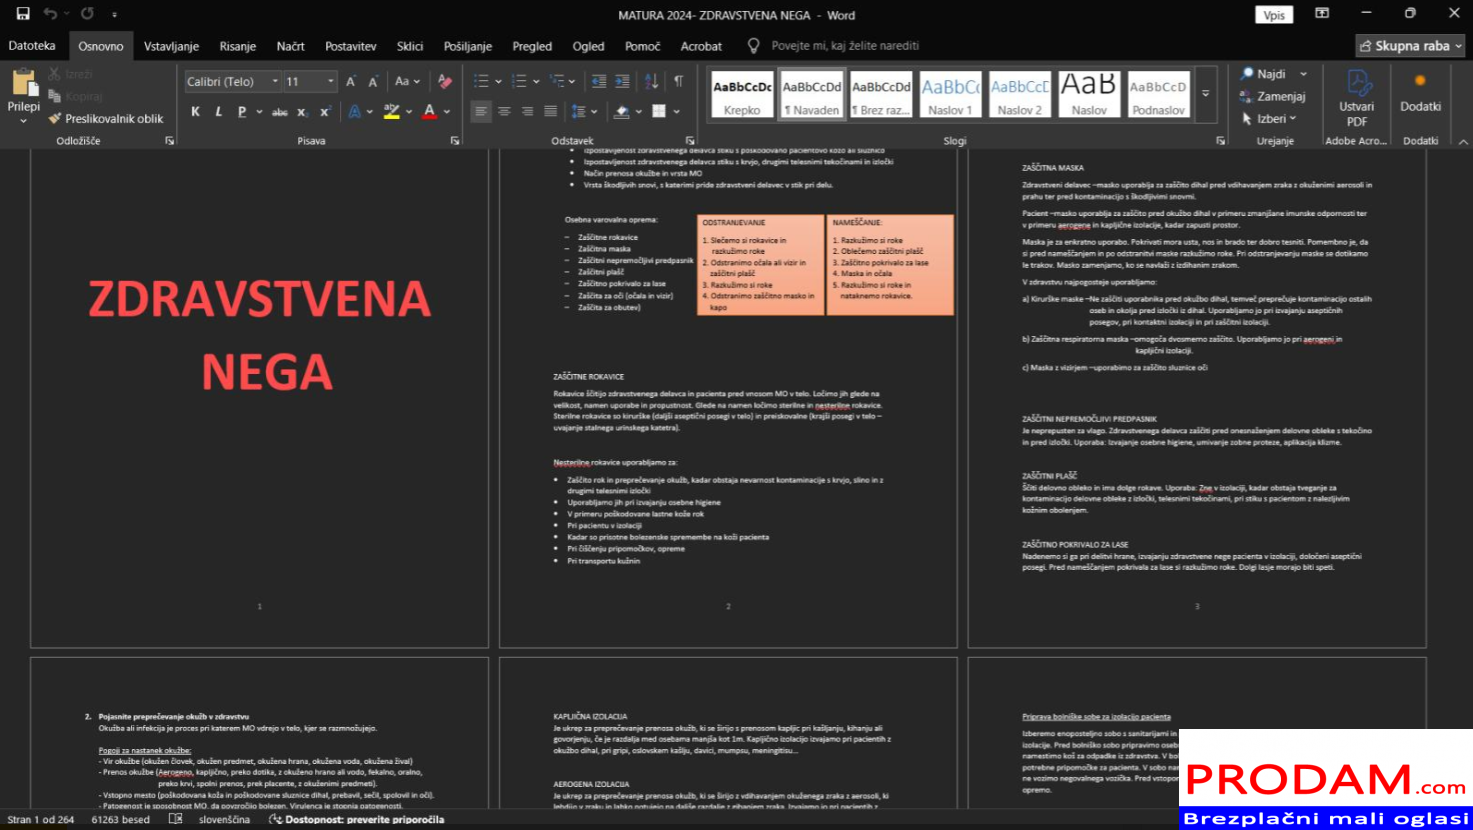Create a PDF with Ustvari PDF

pyautogui.click(x=1356, y=98)
